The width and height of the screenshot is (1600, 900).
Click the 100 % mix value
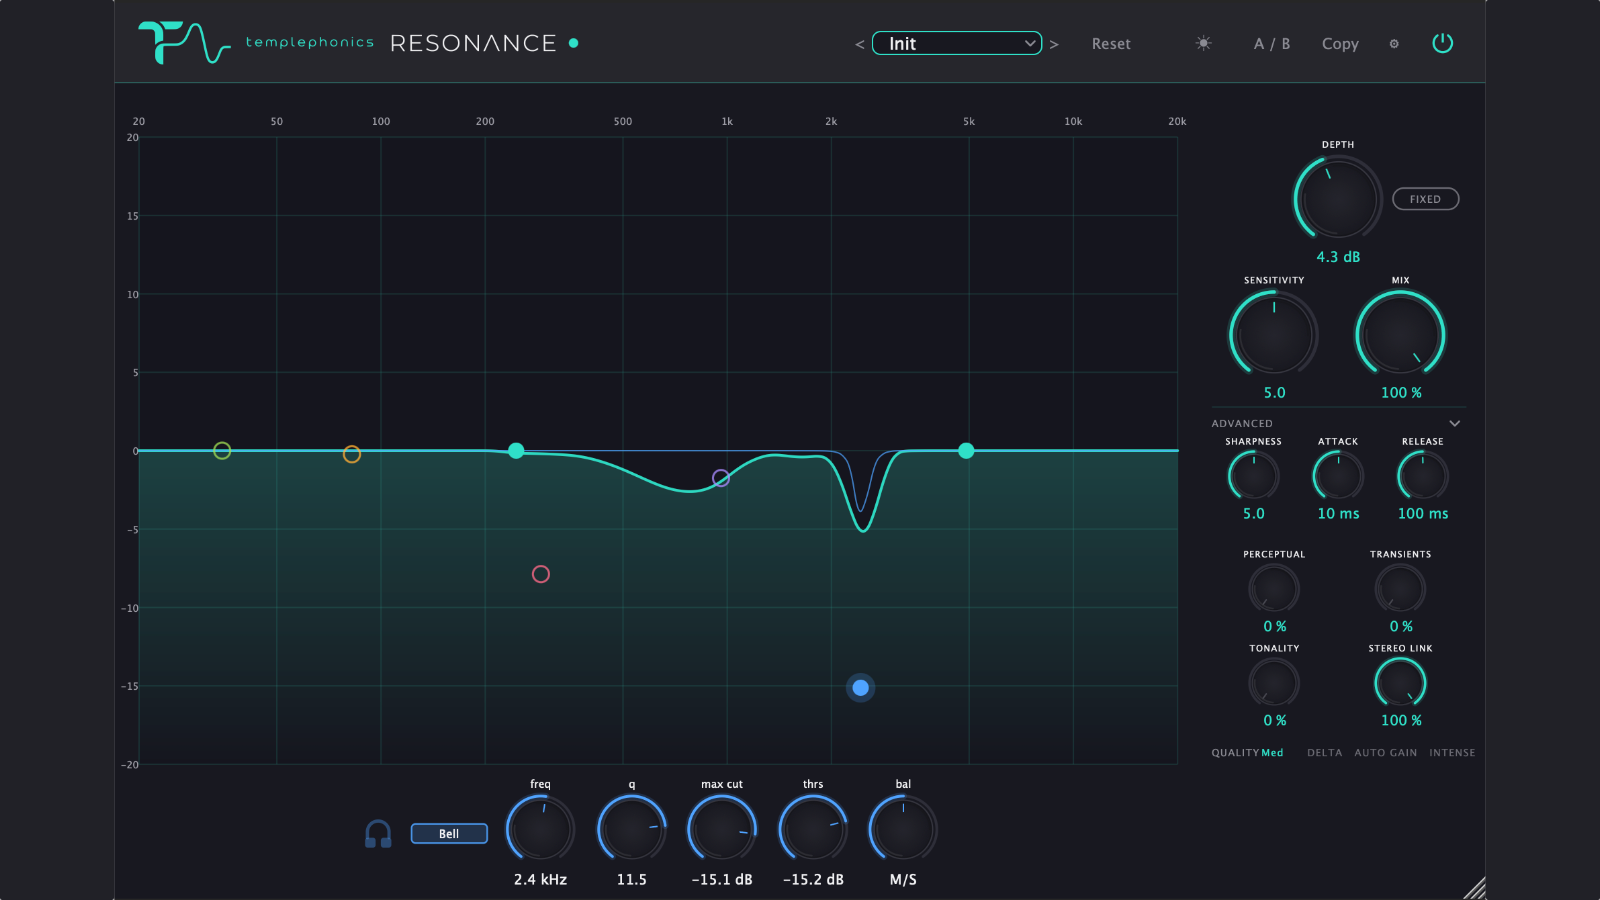click(x=1401, y=393)
